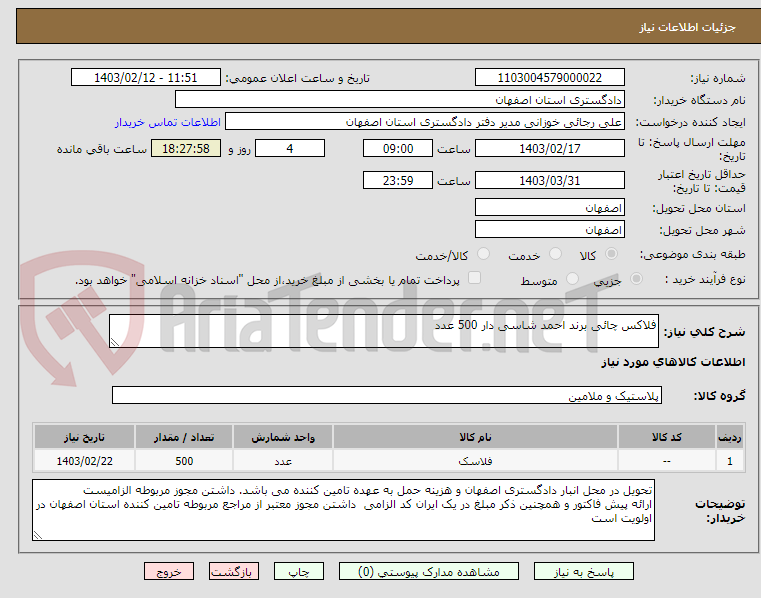The width and height of the screenshot is (761, 598).
Task: Click the validity time field 23:59
Action: click(x=397, y=181)
